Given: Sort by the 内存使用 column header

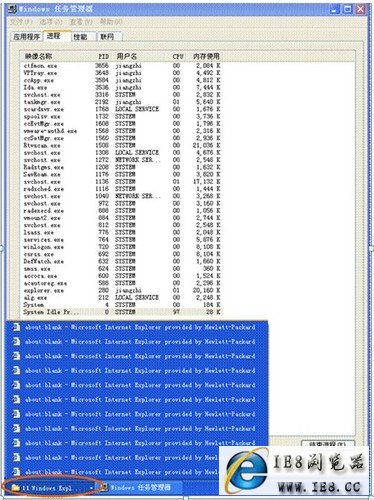Looking at the screenshot, I should [206, 56].
